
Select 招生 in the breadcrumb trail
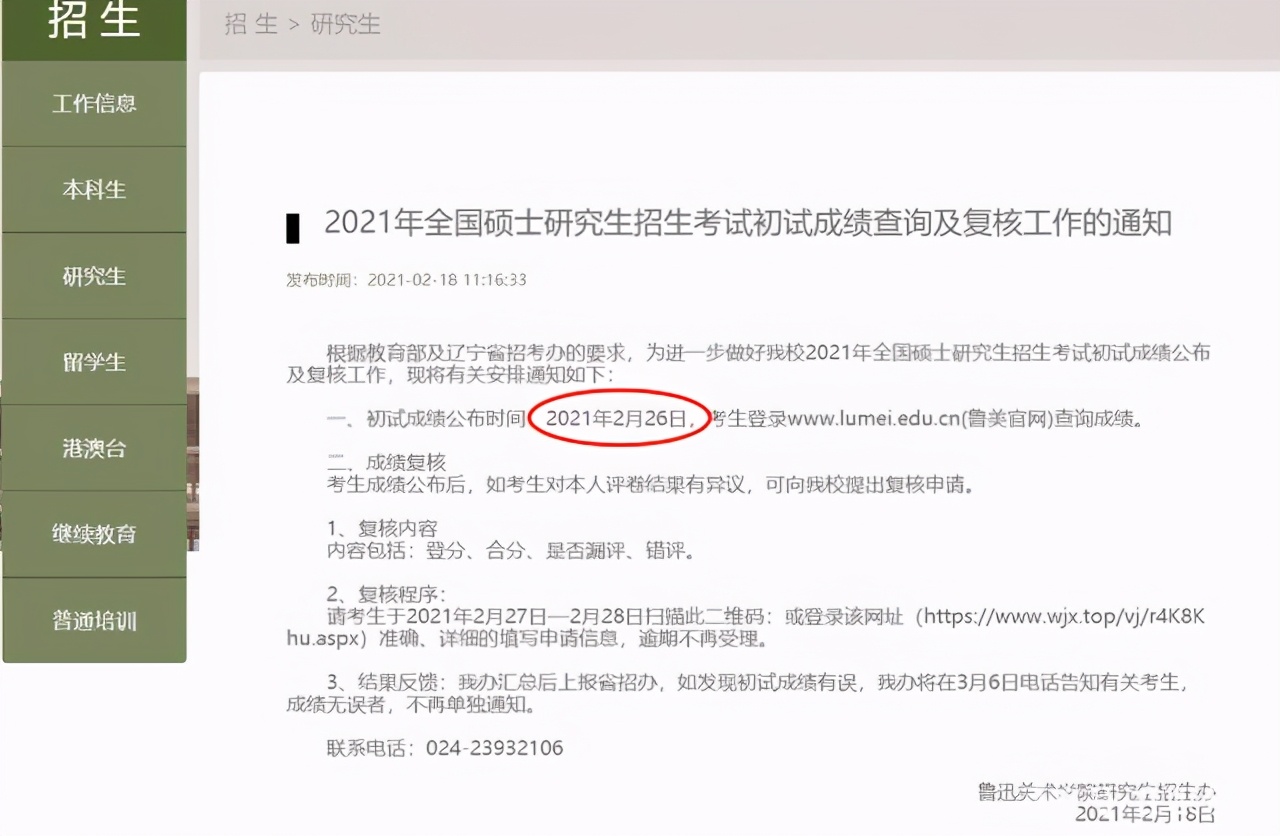point(250,25)
